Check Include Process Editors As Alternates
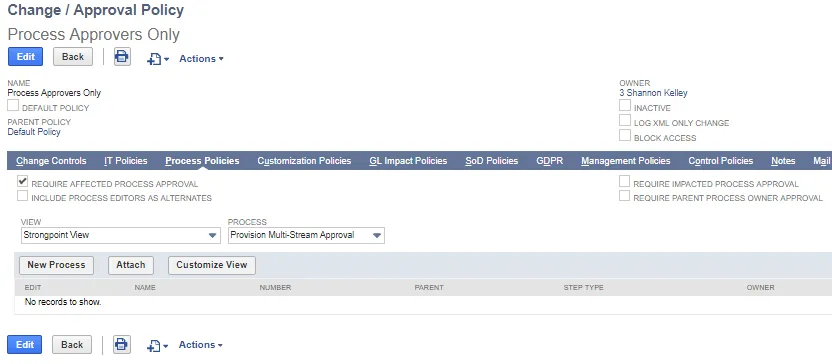This screenshot has width=832, height=364. tap(22, 196)
